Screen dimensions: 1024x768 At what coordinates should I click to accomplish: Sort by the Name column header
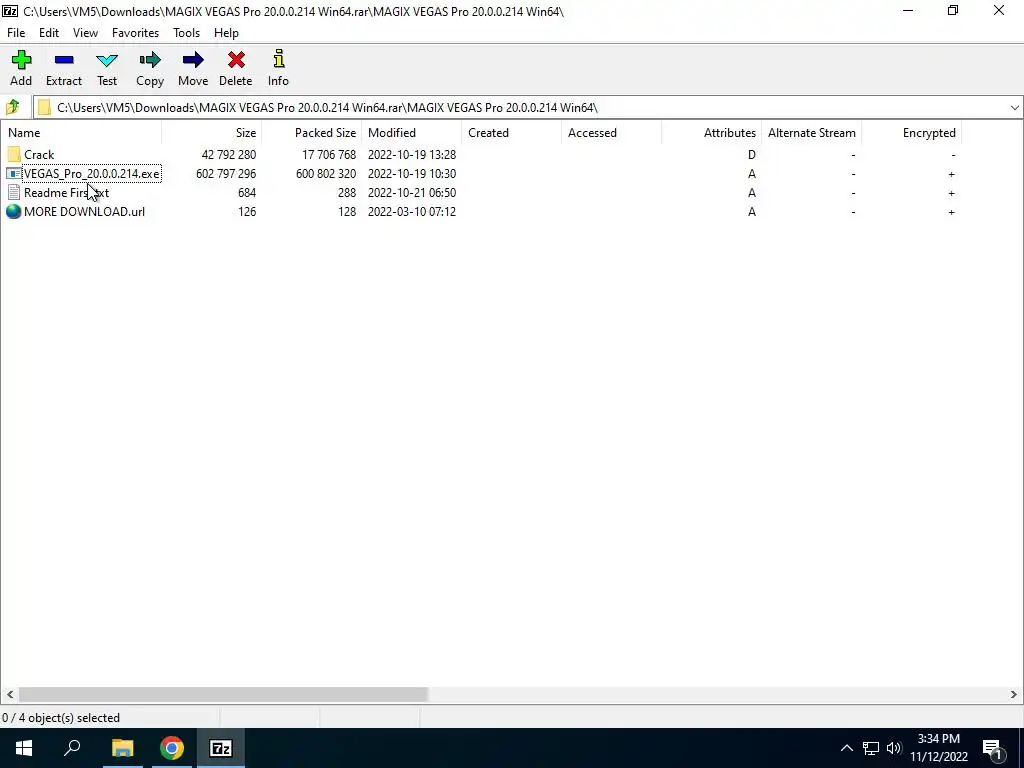tap(81, 133)
